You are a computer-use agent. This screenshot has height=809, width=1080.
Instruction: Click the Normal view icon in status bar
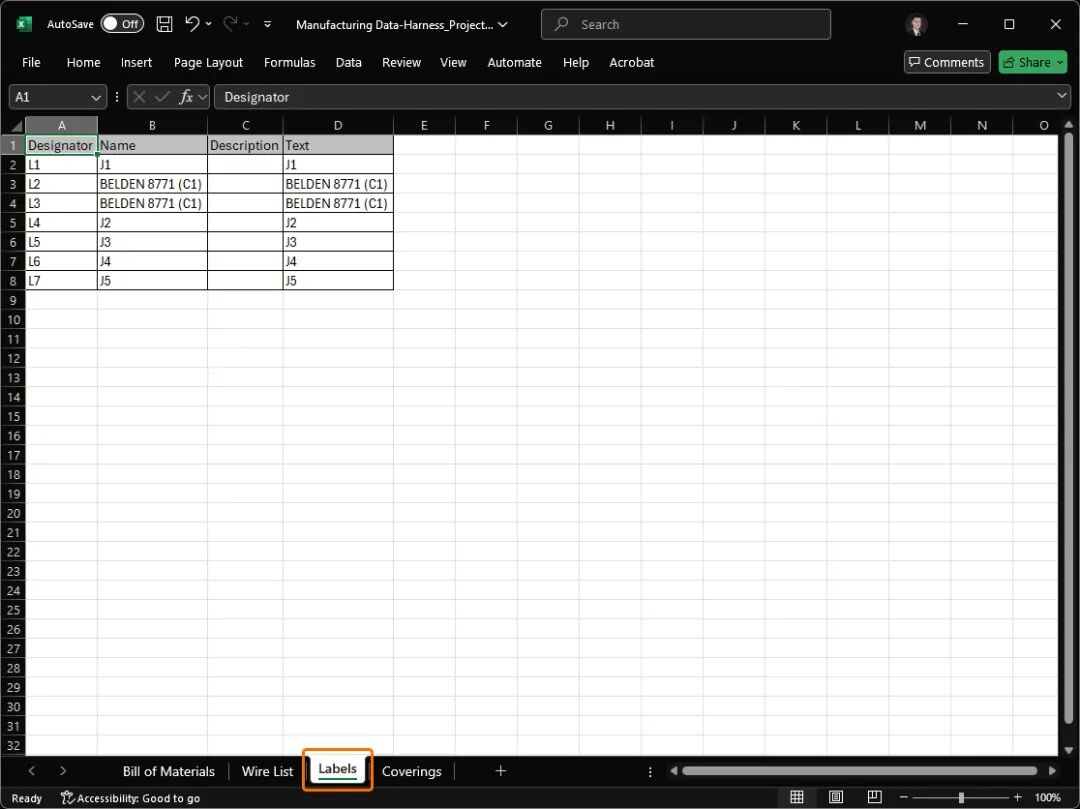pyautogui.click(x=797, y=797)
